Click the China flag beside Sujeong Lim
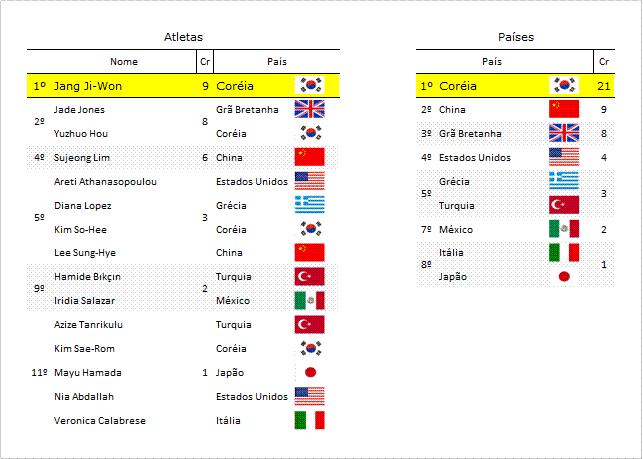Viewport: 643px width, 459px height. pos(310,157)
